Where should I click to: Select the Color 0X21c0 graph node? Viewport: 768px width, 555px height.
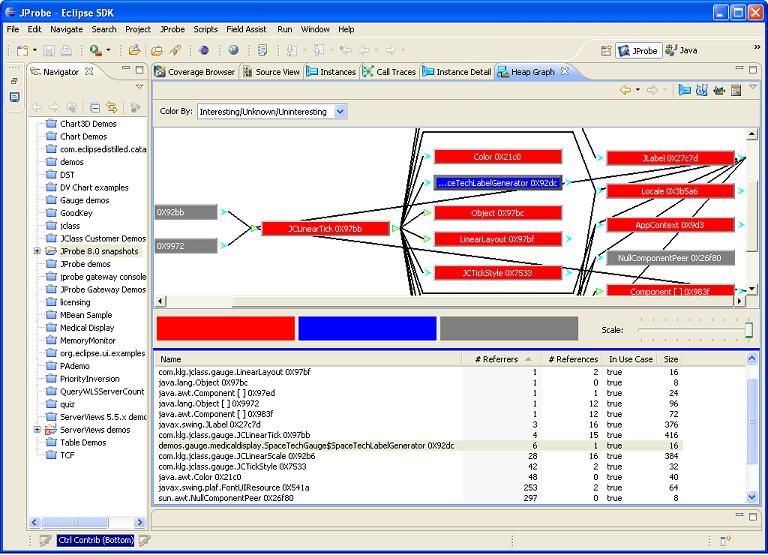tap(497, 157)
